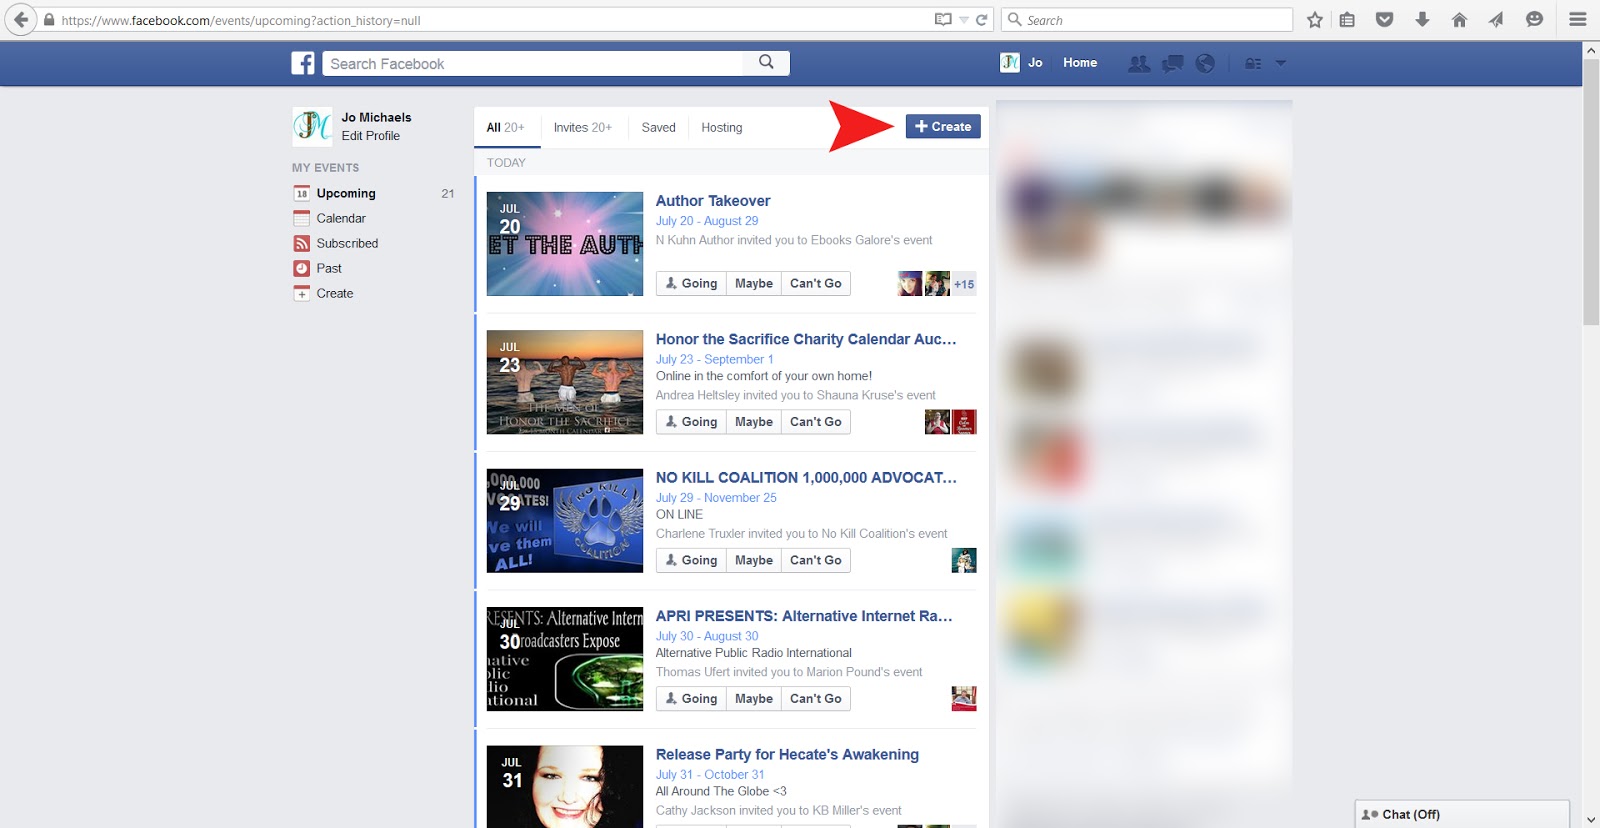
Task: Open Author Takeover event title
Action: [713, 201]
